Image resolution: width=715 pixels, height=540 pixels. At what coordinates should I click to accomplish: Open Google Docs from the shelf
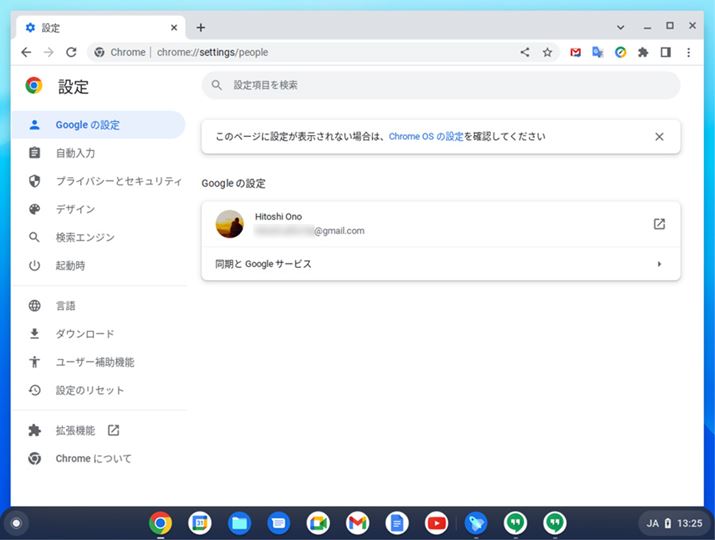click(397, 523)
